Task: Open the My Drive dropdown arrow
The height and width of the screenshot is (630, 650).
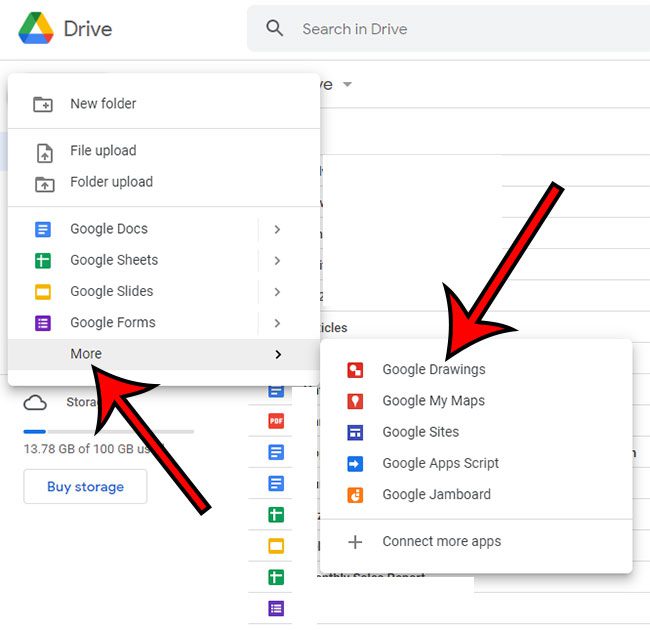Action: tap(347, 85)
